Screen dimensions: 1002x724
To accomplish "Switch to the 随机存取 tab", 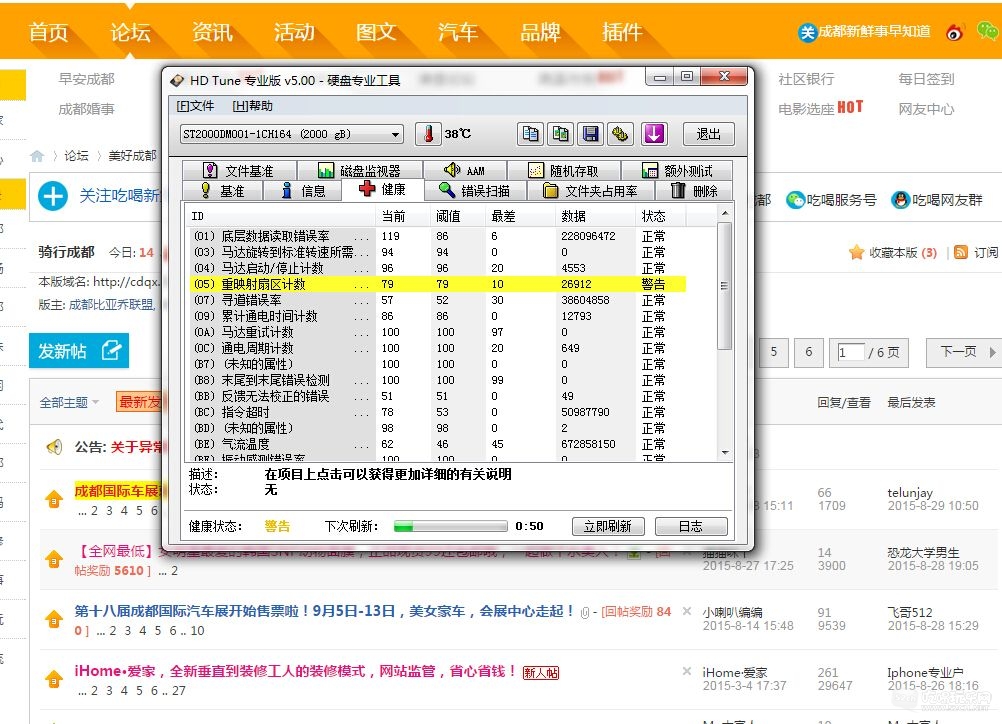I will pyautogui.click(x=564, y=171).
